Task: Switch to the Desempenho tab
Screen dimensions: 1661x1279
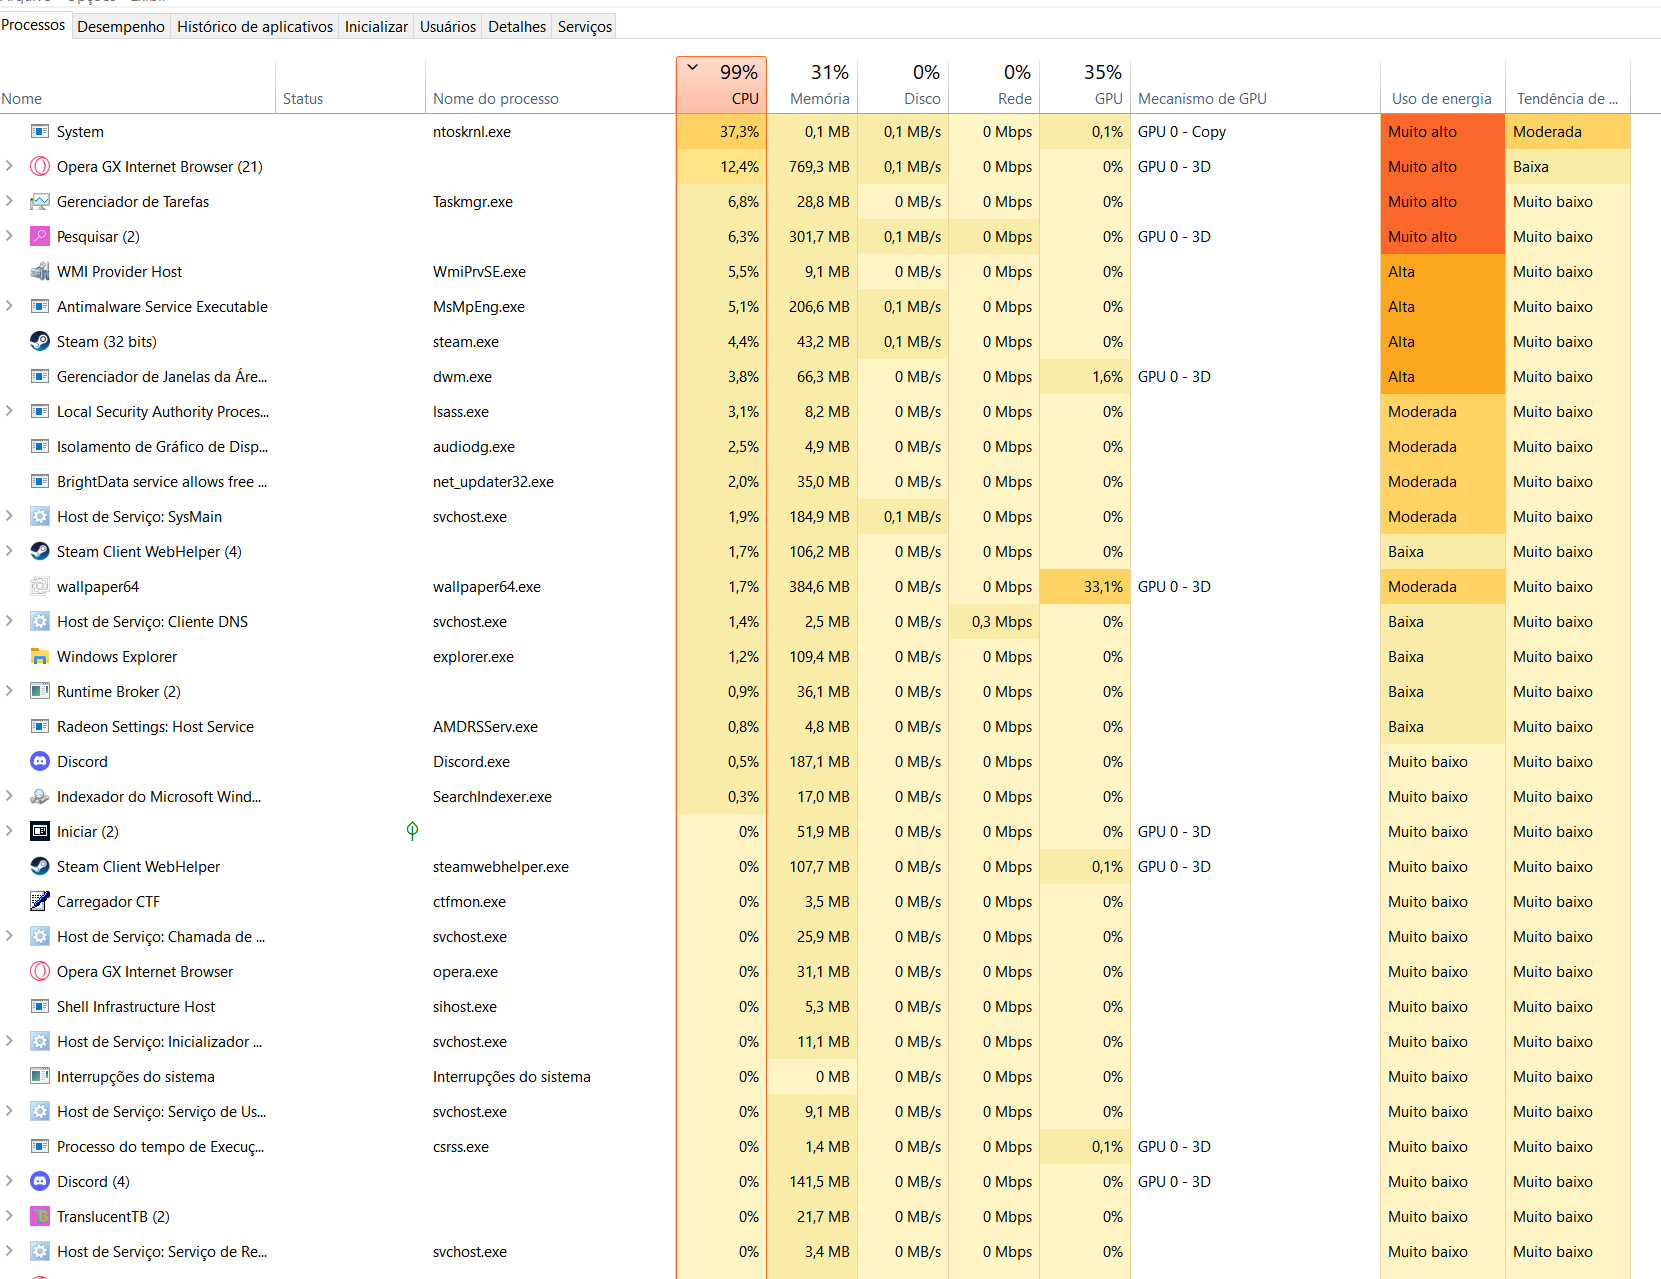Action: tap(121, 26)
